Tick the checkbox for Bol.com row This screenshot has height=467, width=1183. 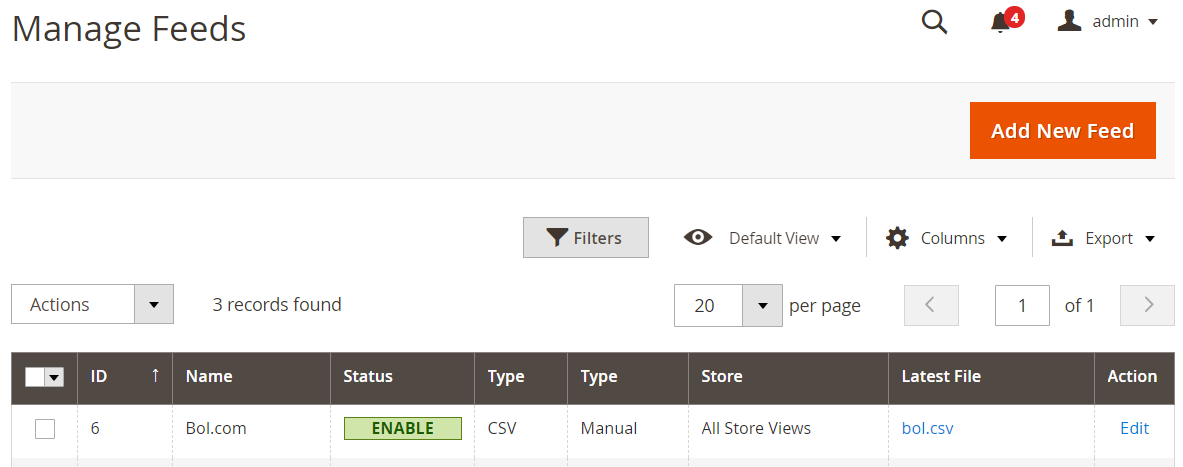45,429
